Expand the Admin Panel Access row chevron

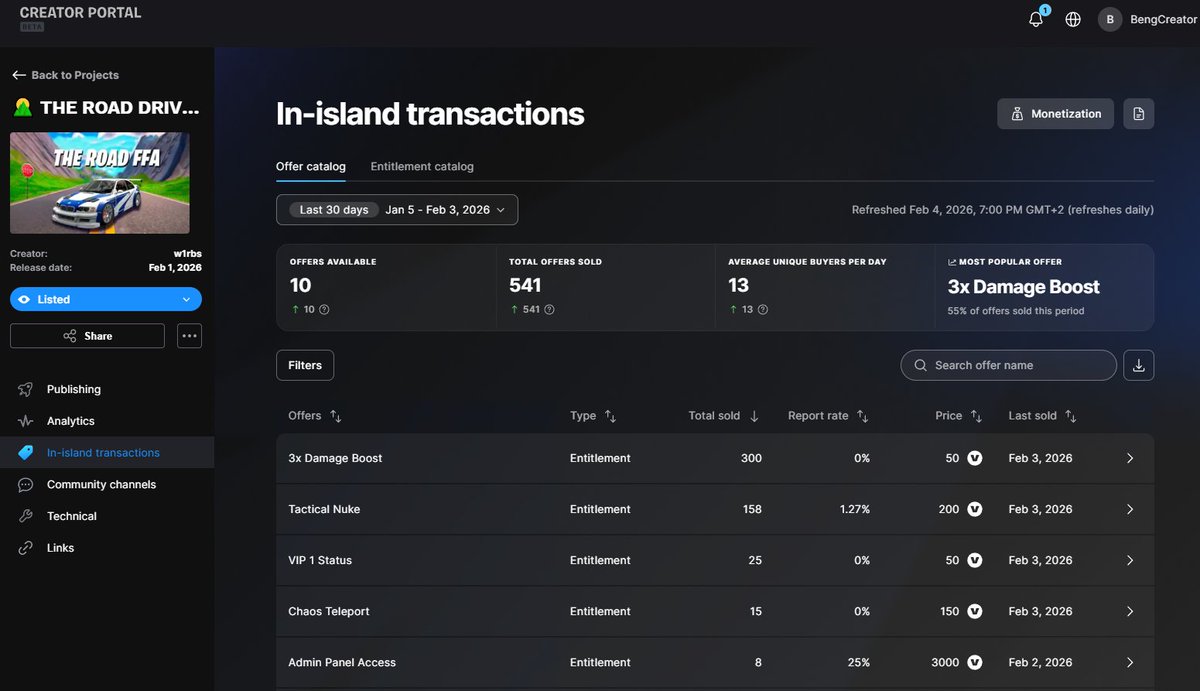pyautogui.click(x=1130, y=662)
